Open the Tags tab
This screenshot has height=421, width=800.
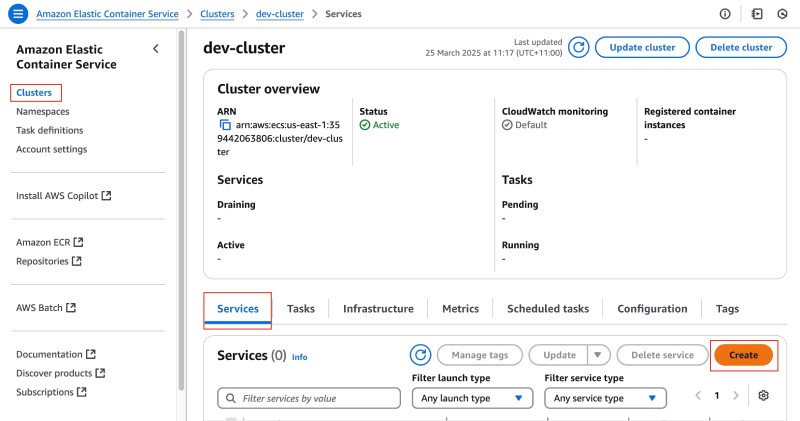pyautogui.click(x=727, y=309)
